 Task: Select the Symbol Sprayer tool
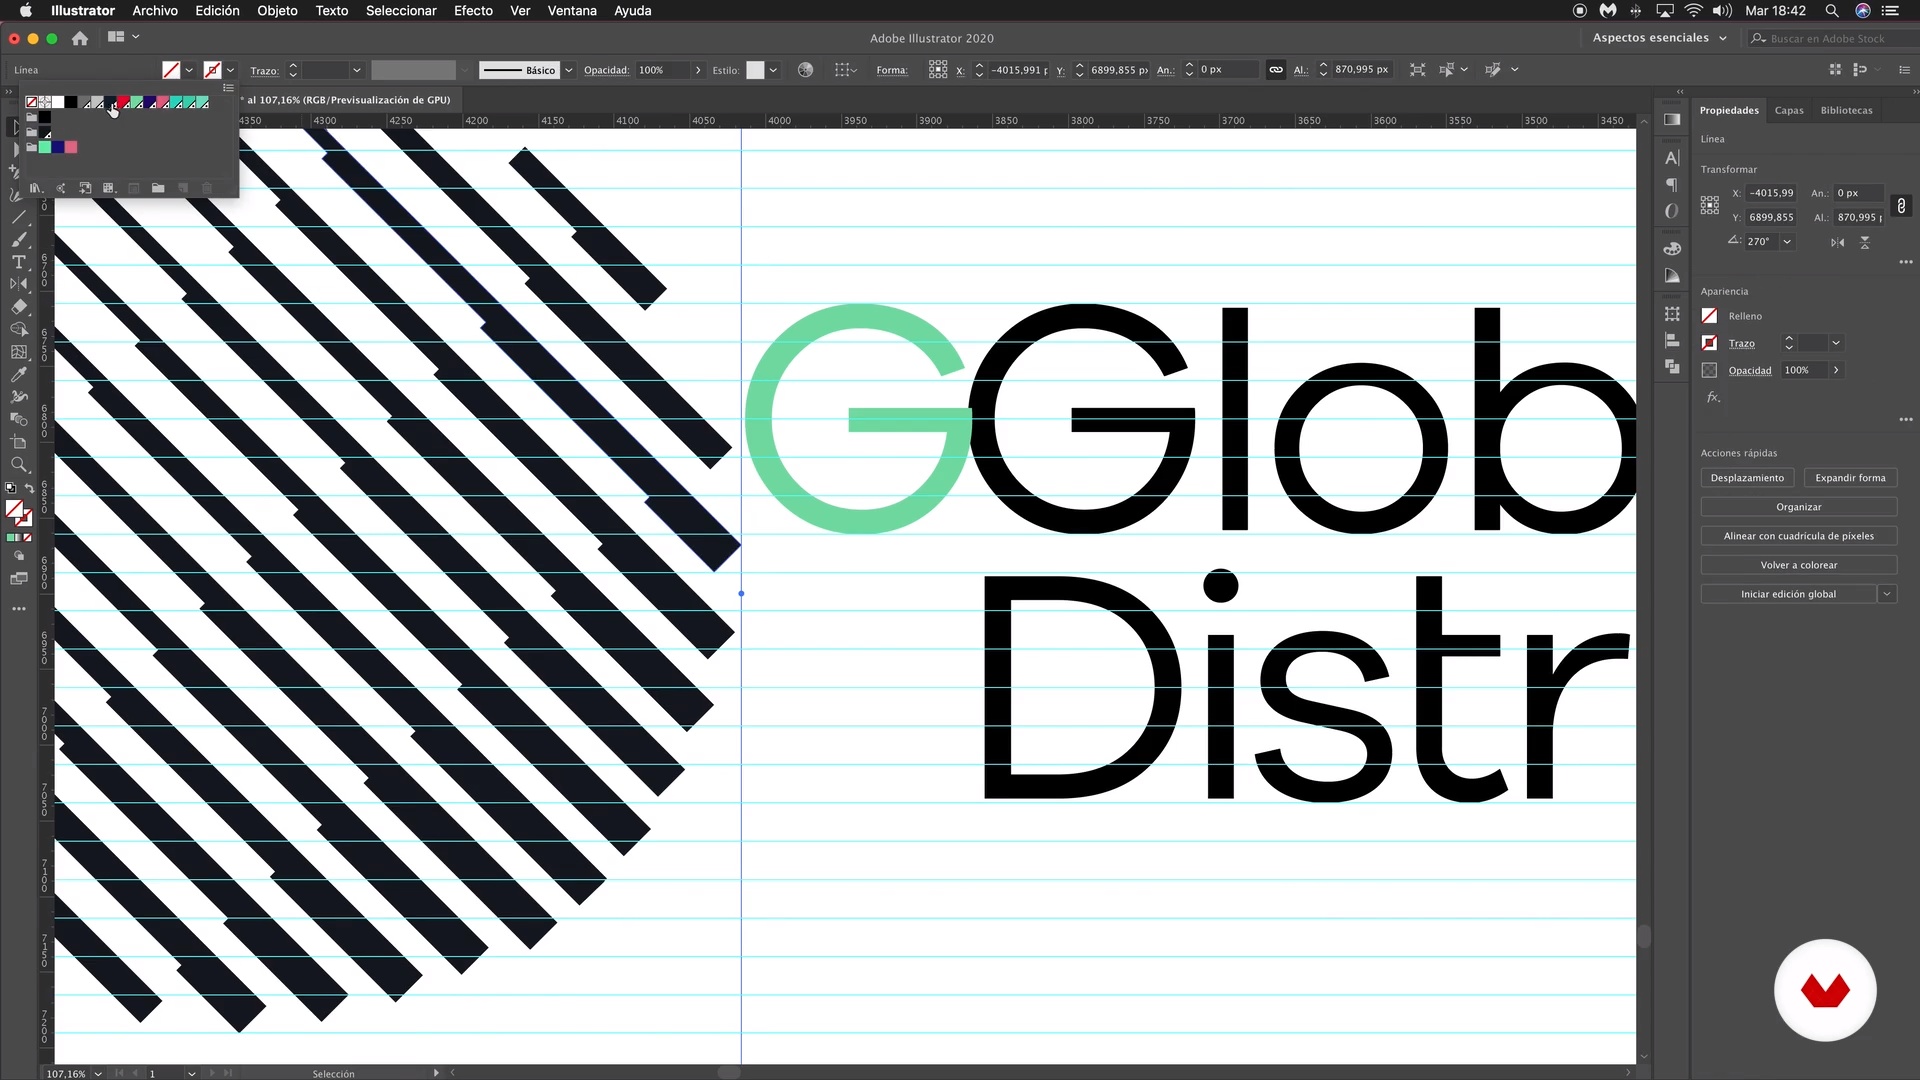[x=18, y=397]
